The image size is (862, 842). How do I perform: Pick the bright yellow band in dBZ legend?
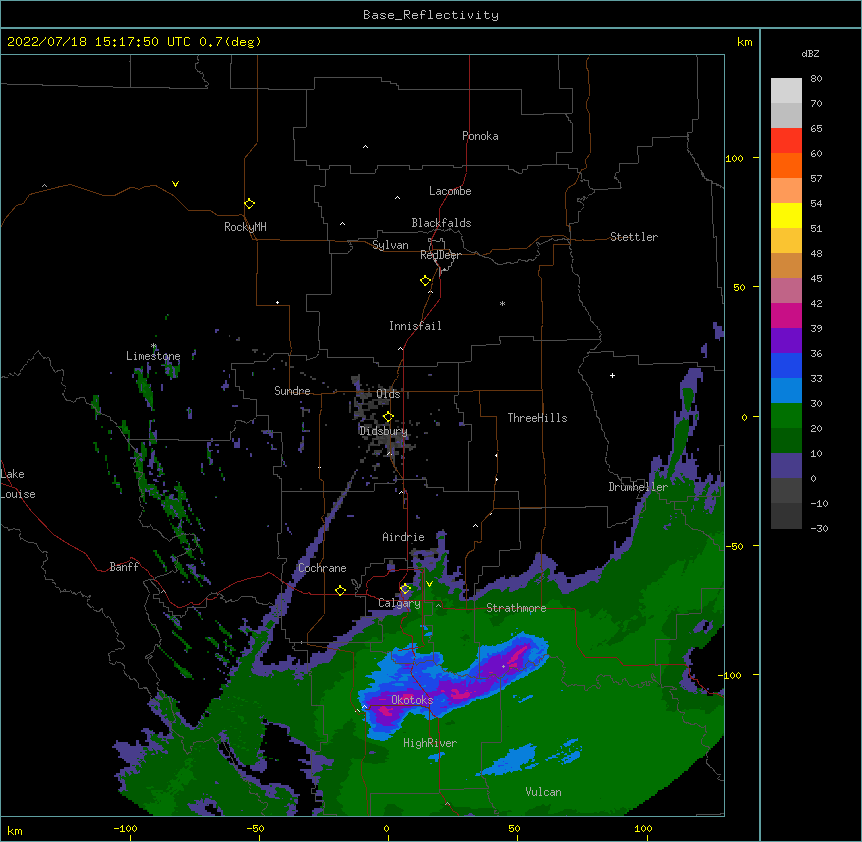click(786, 215)
